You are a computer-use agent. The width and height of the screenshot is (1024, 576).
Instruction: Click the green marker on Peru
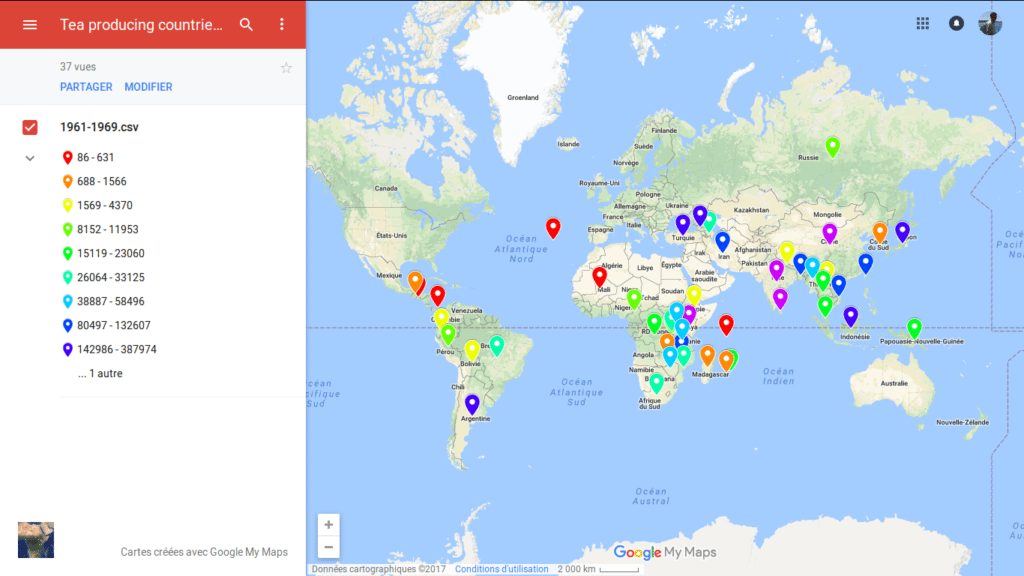[x=448, y=334]
